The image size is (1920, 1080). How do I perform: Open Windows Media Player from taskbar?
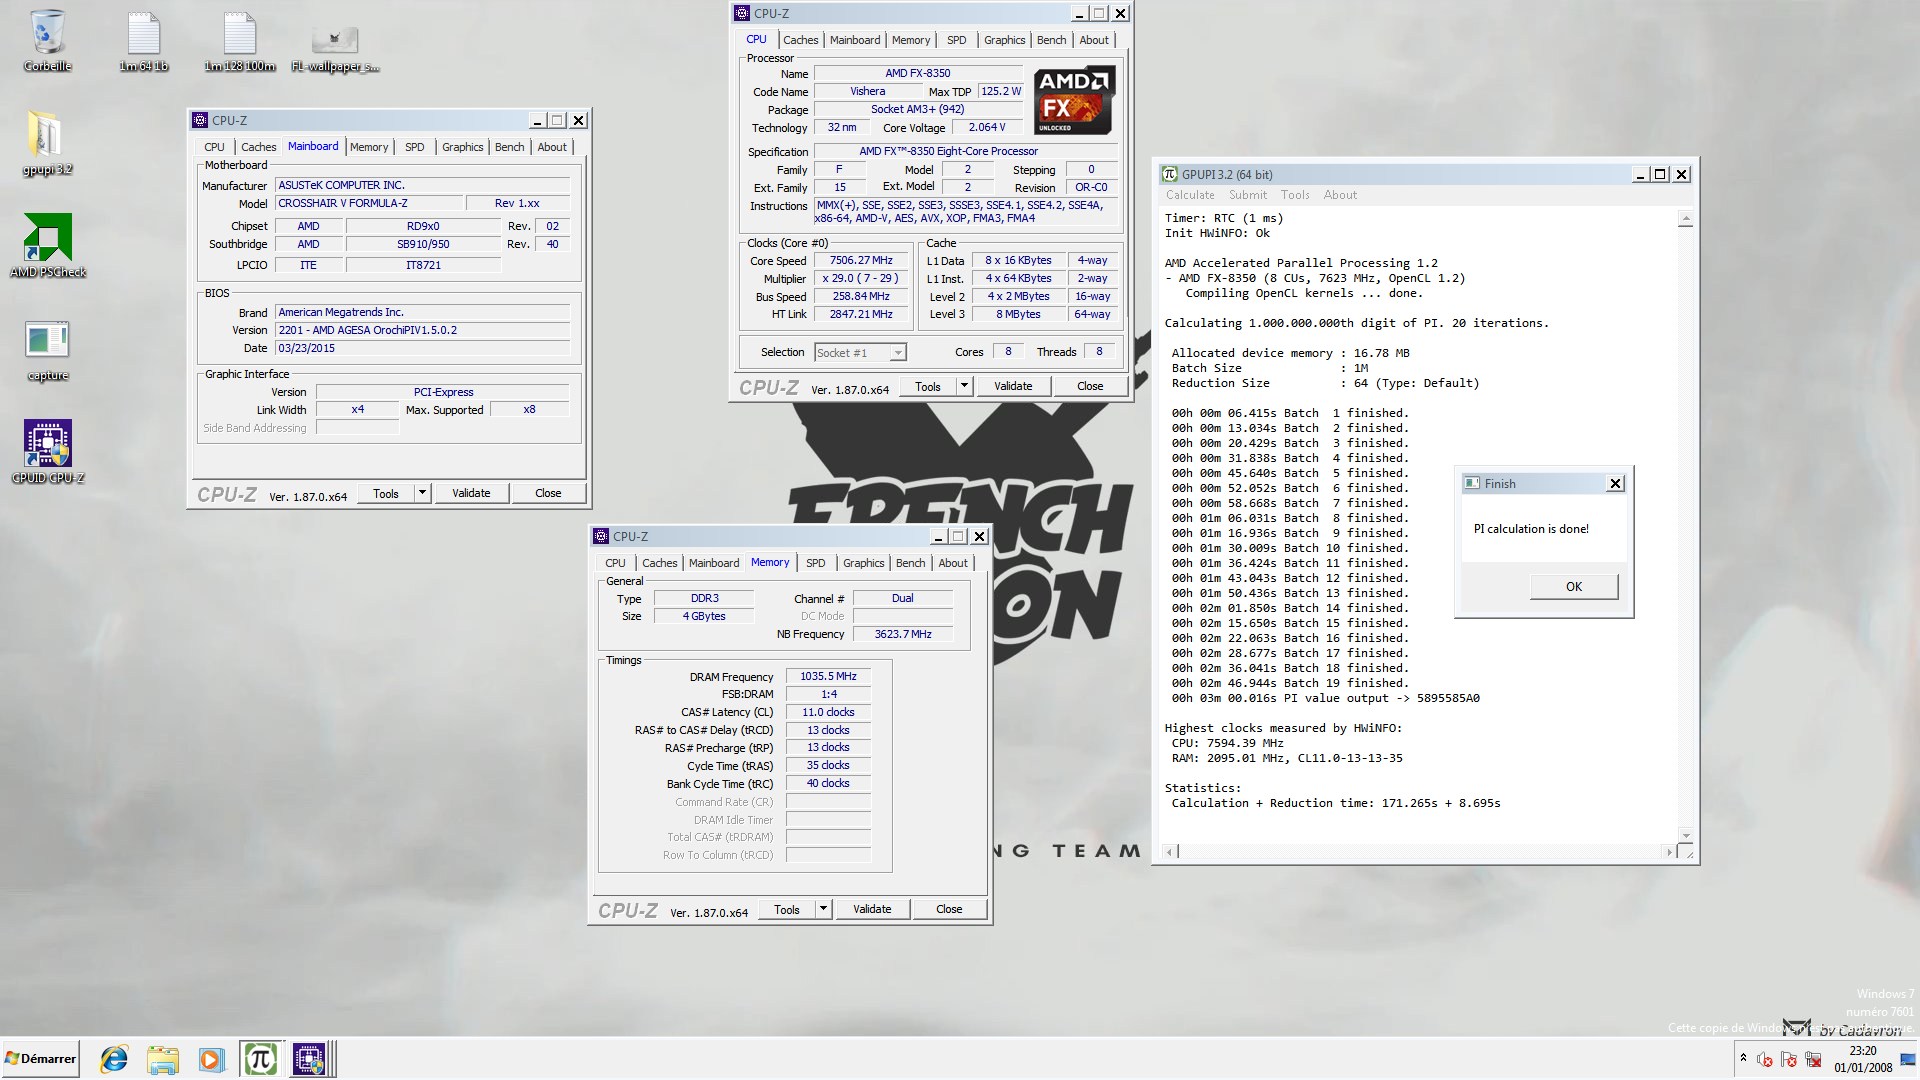210,1059
